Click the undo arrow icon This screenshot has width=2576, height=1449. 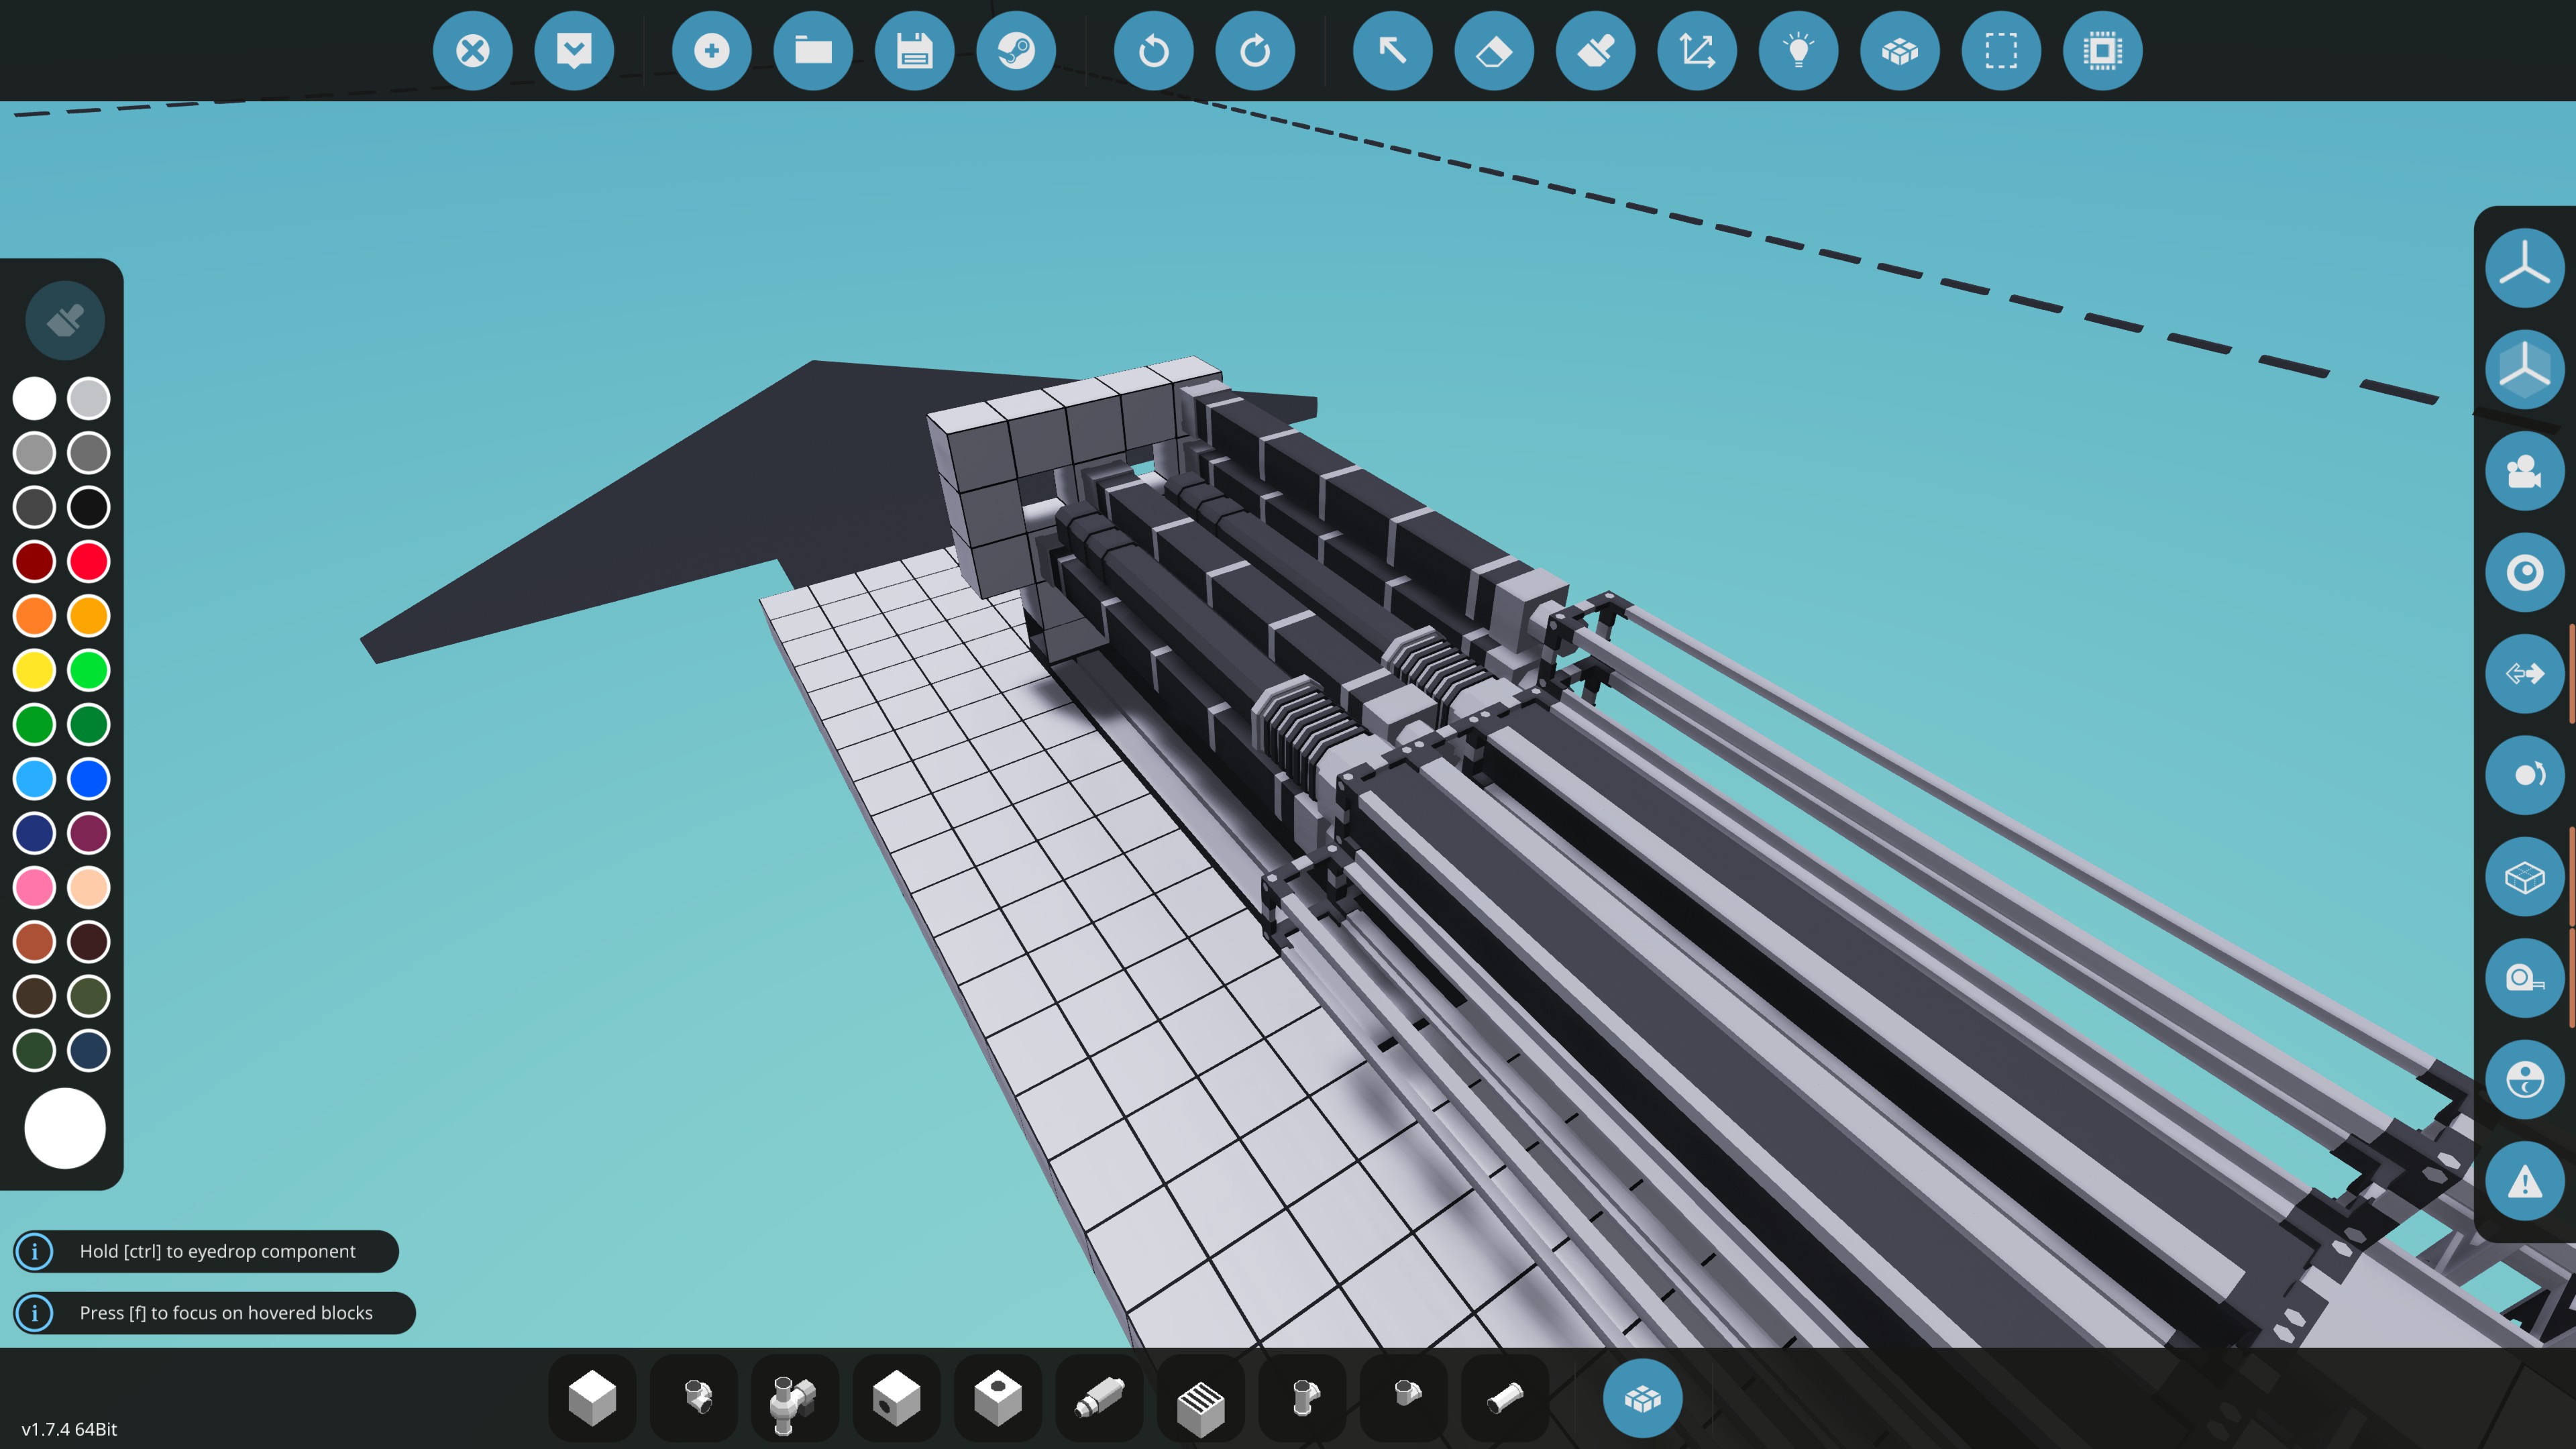point(1153,51)
